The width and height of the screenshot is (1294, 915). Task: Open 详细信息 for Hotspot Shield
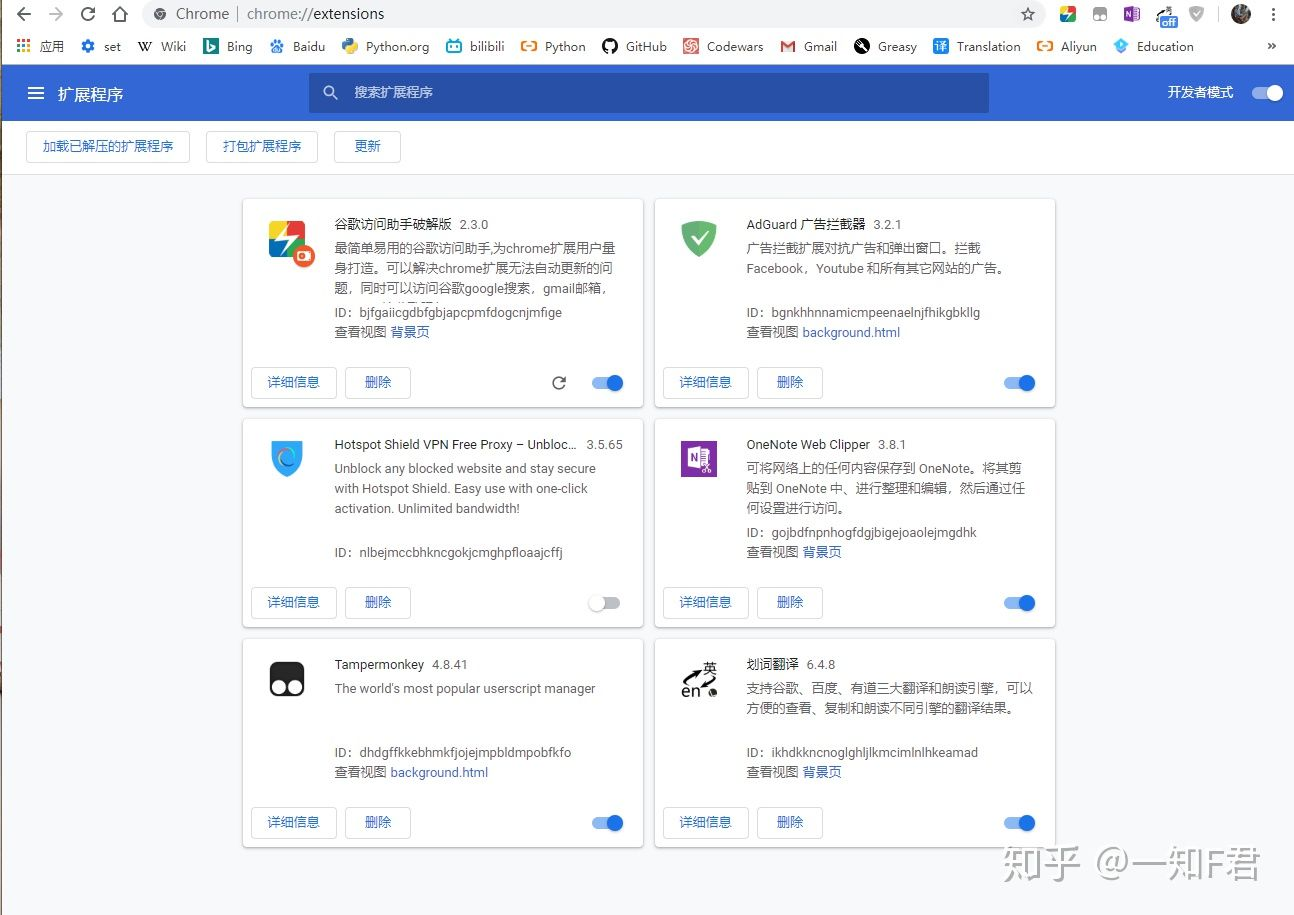click(294, 602)
